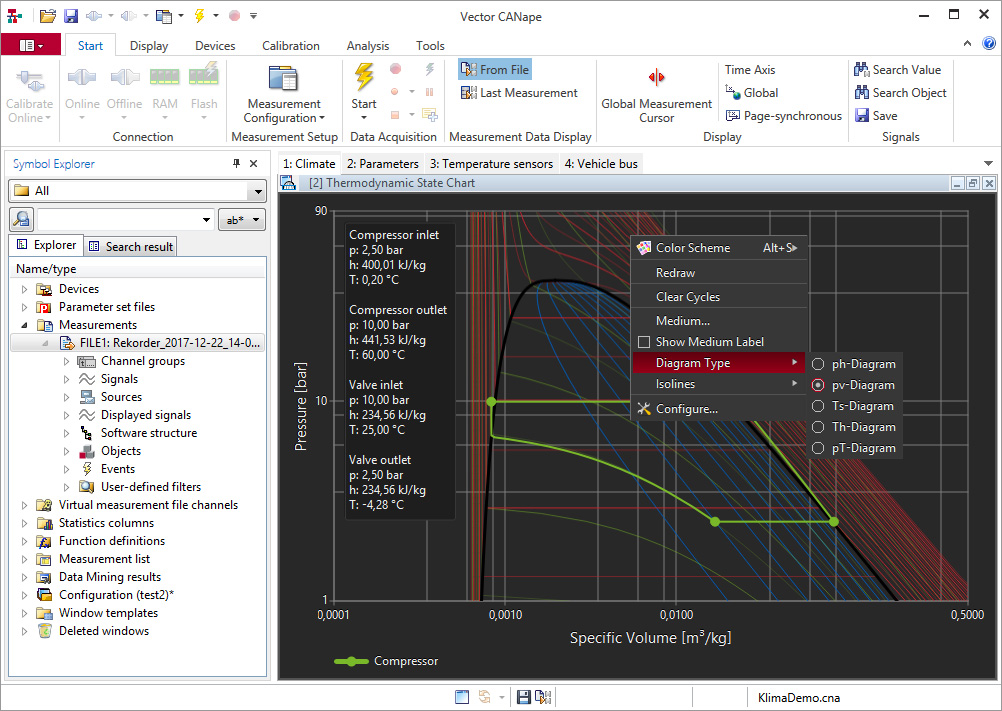Click the red application menu button
1002x711 pixels.
[31, 45]
